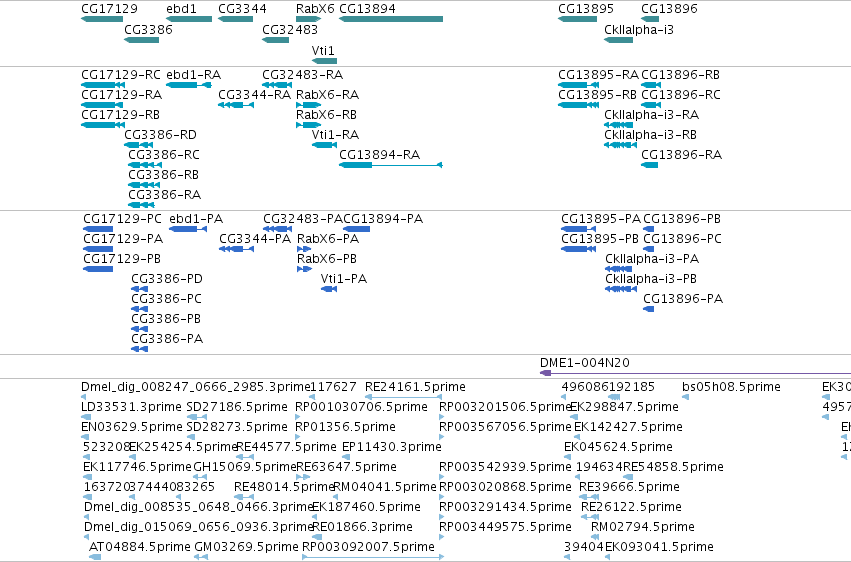851x562 pixels.
Task: Click the CG17129-RB transcript label
Action: click(x=120, y=115)
